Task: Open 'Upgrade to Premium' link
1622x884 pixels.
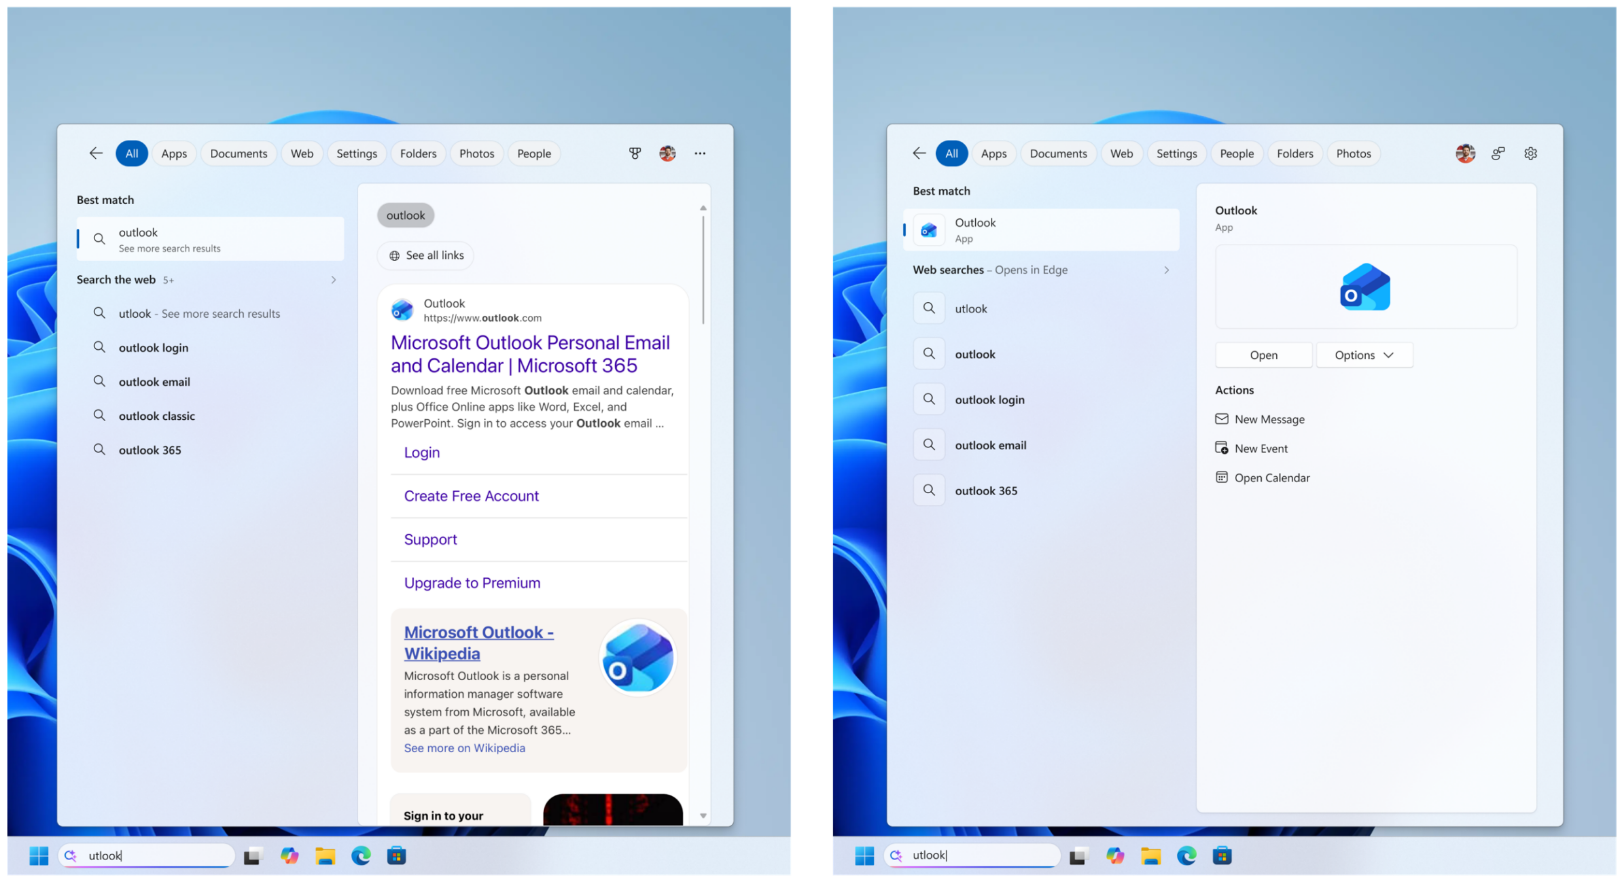Action: [x=472, y=583]
